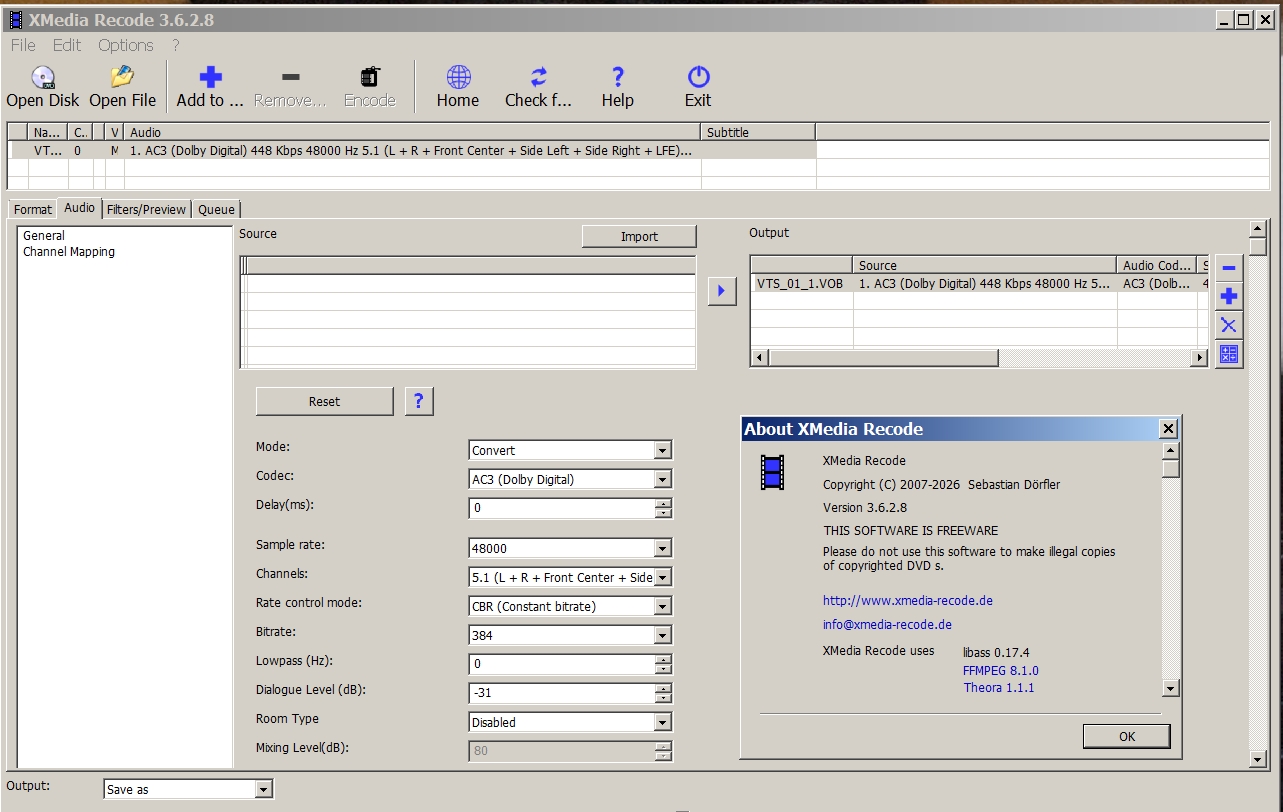Click the Output list horizontal scrollbar right arrow
1283x812 pixels.
[1200, 358]
